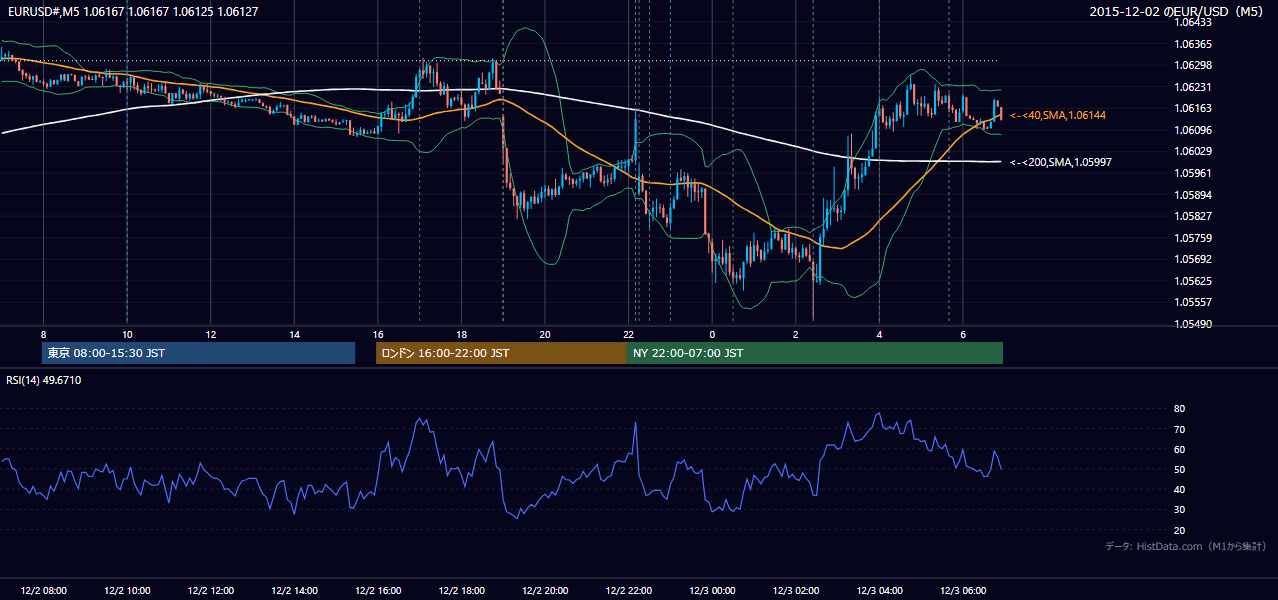Click price axis value 1.06163
Screen dimensions: 1278x600
pyautogui.click(x=1193, y=108)
